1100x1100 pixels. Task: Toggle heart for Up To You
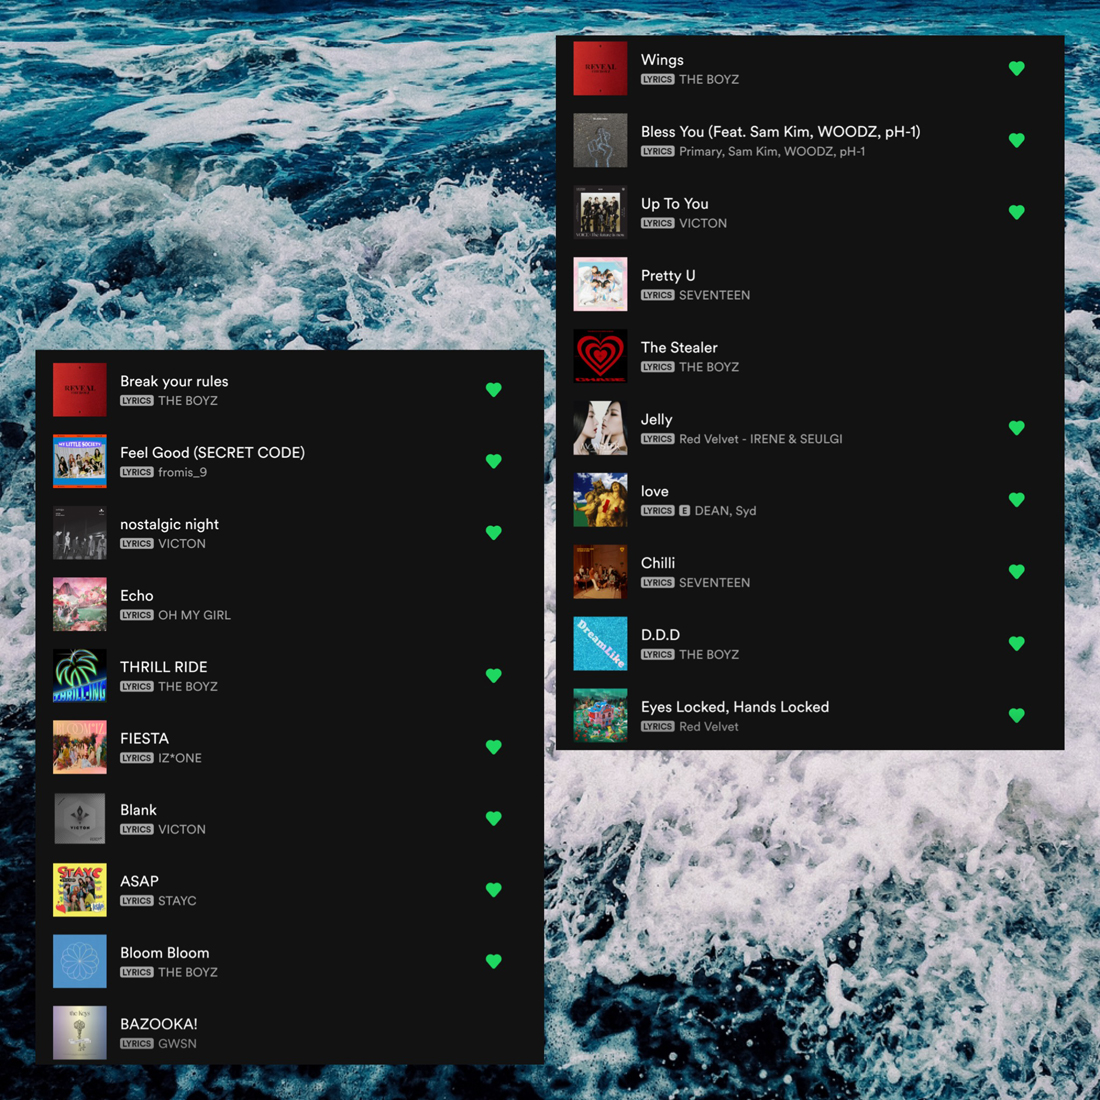[x=1017, y=212]
